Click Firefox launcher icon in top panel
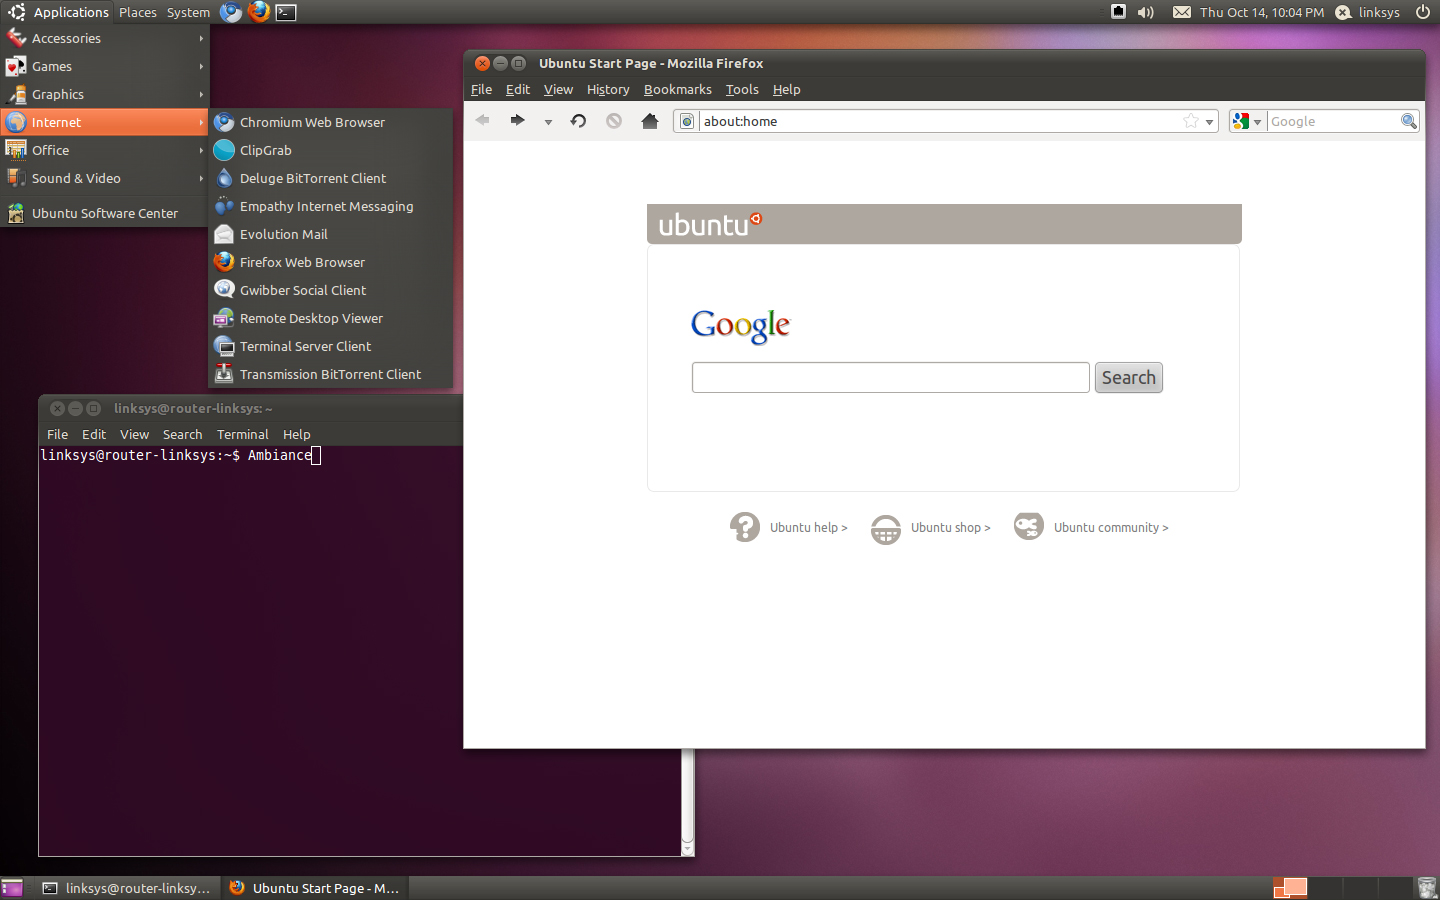The image size is (1440, 900). (259, 12)
